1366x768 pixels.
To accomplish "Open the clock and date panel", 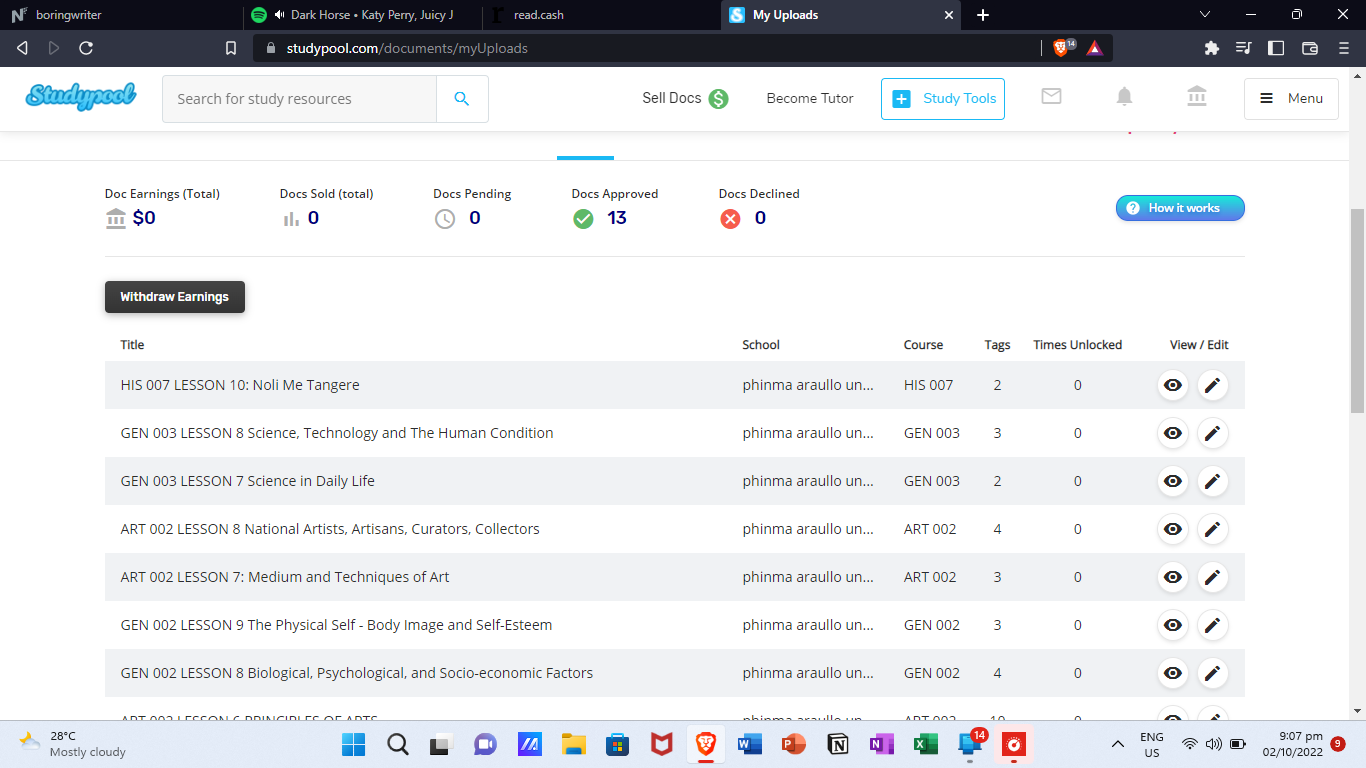I will click(1293, 745).
